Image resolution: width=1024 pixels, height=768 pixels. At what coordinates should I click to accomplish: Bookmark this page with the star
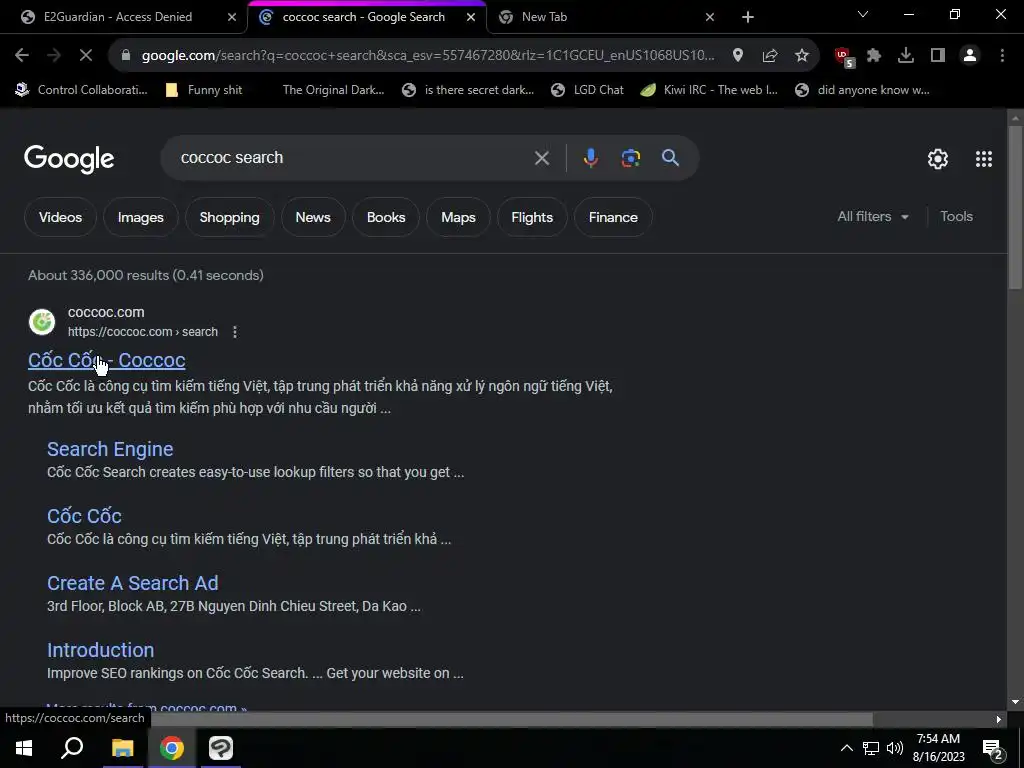[x=802, y=56]
